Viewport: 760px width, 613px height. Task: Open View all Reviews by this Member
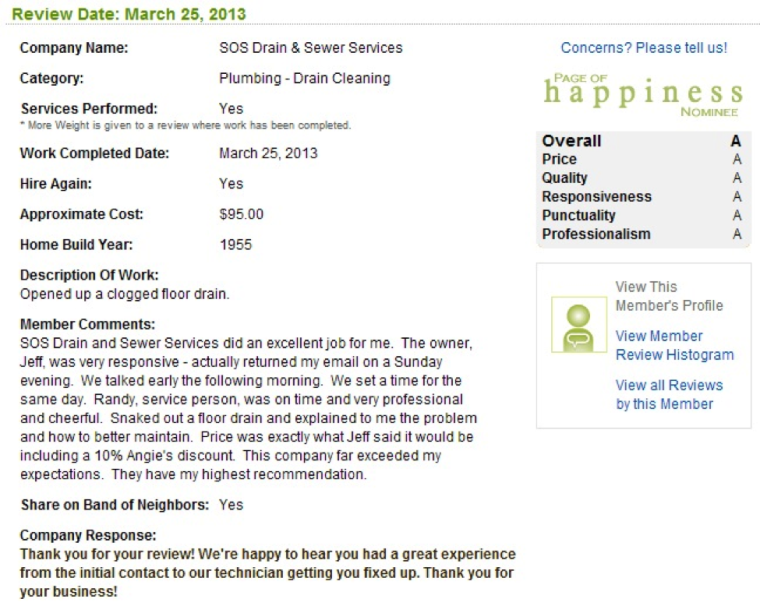coord(669,394)
